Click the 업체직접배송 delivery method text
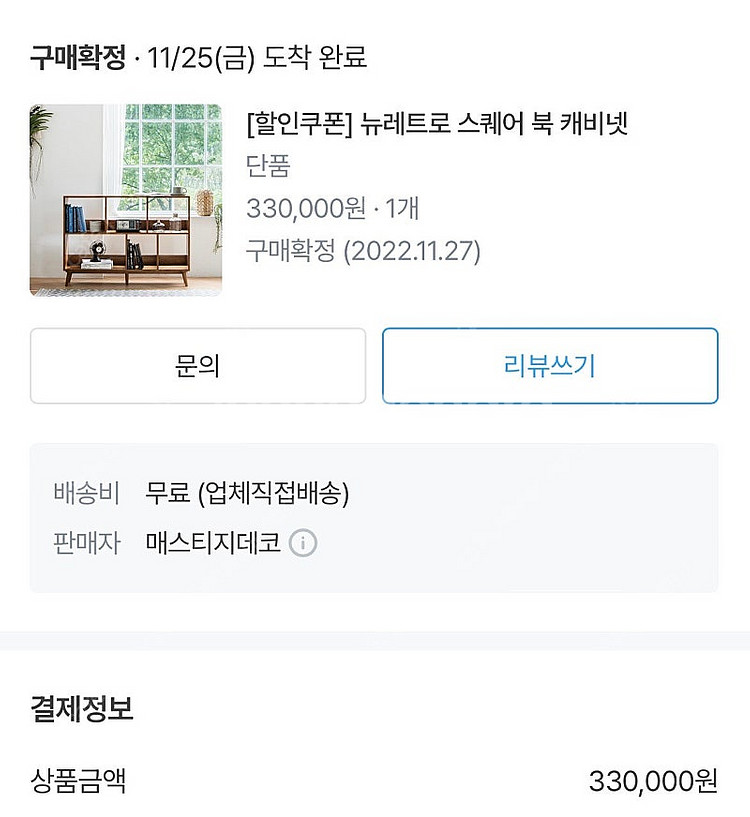The height and width of the screenshot is (817, 750). [273, 493]
